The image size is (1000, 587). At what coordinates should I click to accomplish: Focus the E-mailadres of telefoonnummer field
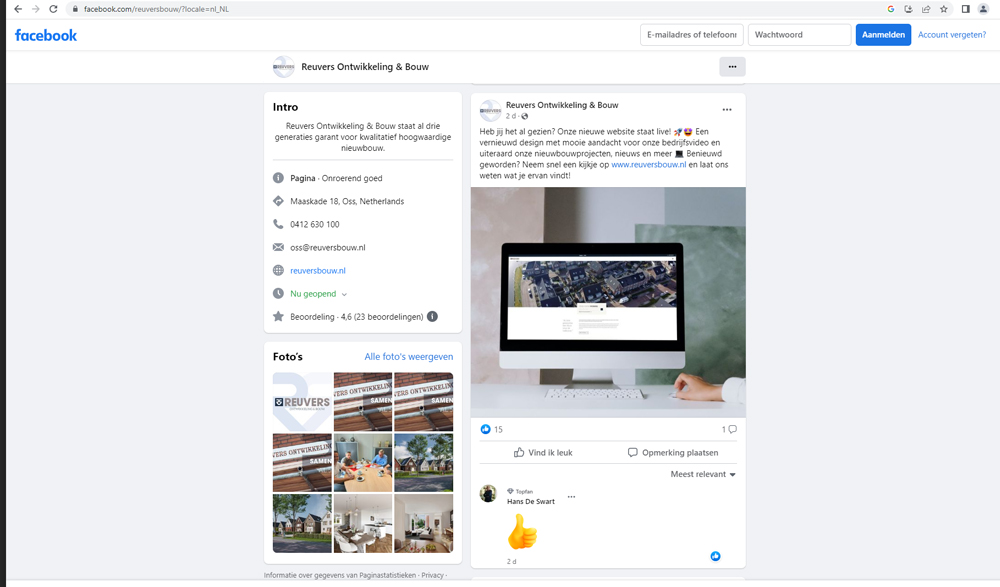point(691,35)
